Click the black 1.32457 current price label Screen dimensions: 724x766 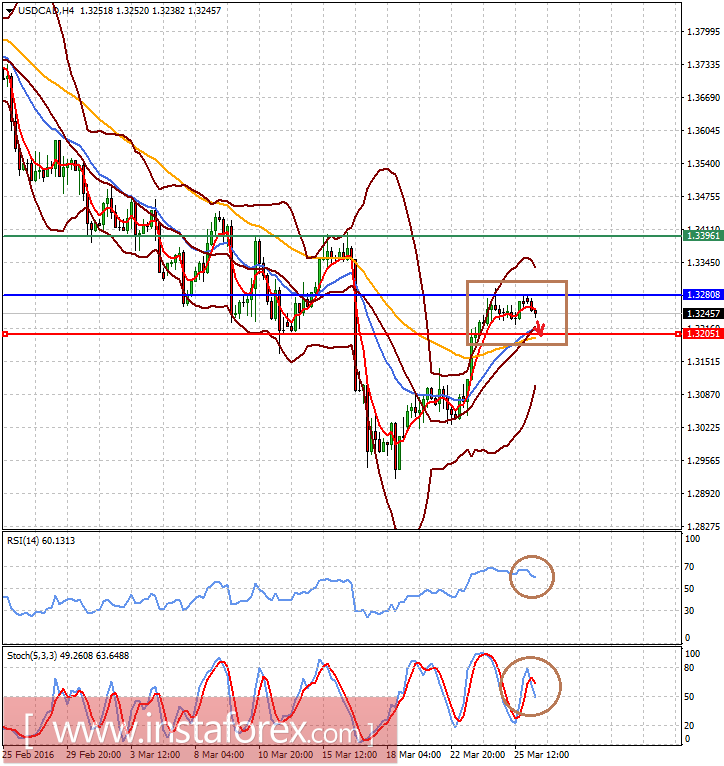700,314
